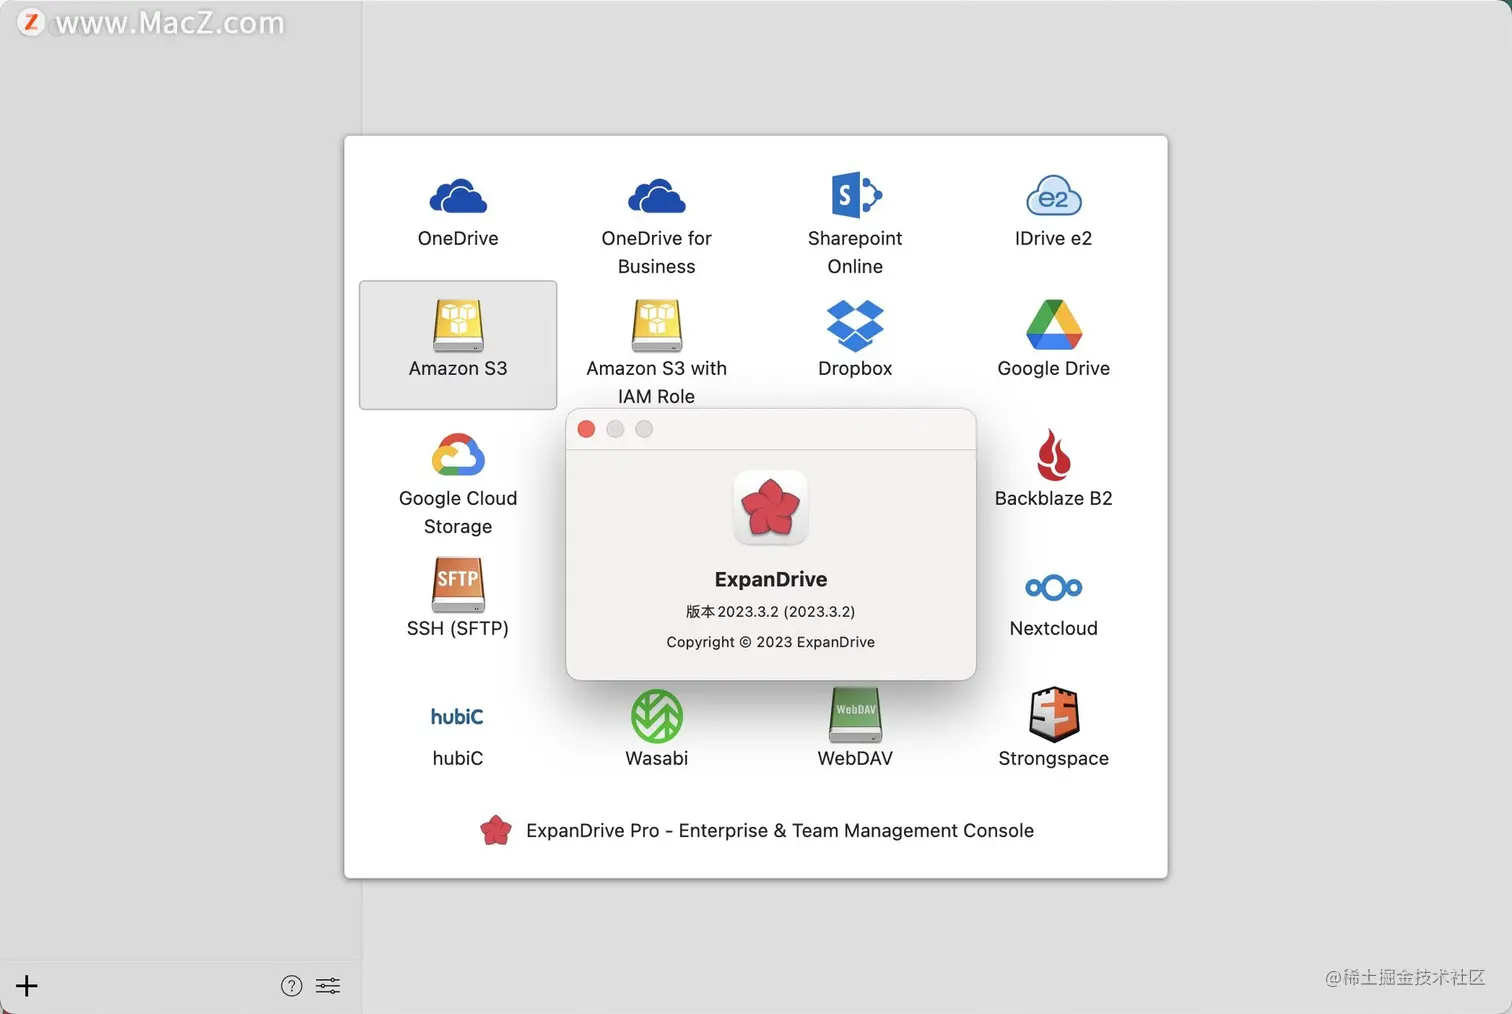Click the "Nextcloud" label
This screenshot has height=1014, width=1512.
click(1054, 628)
